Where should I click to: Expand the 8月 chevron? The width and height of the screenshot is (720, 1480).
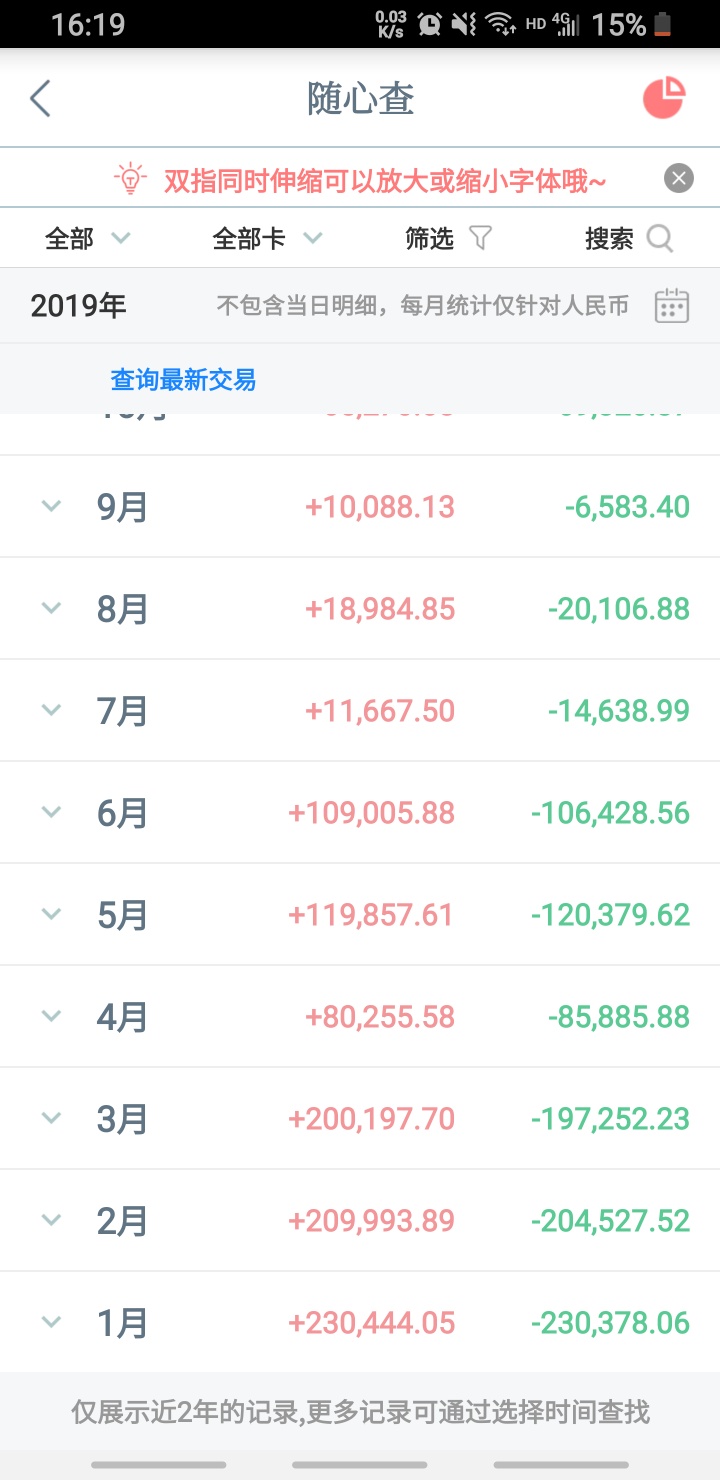[x=51, y=608]
